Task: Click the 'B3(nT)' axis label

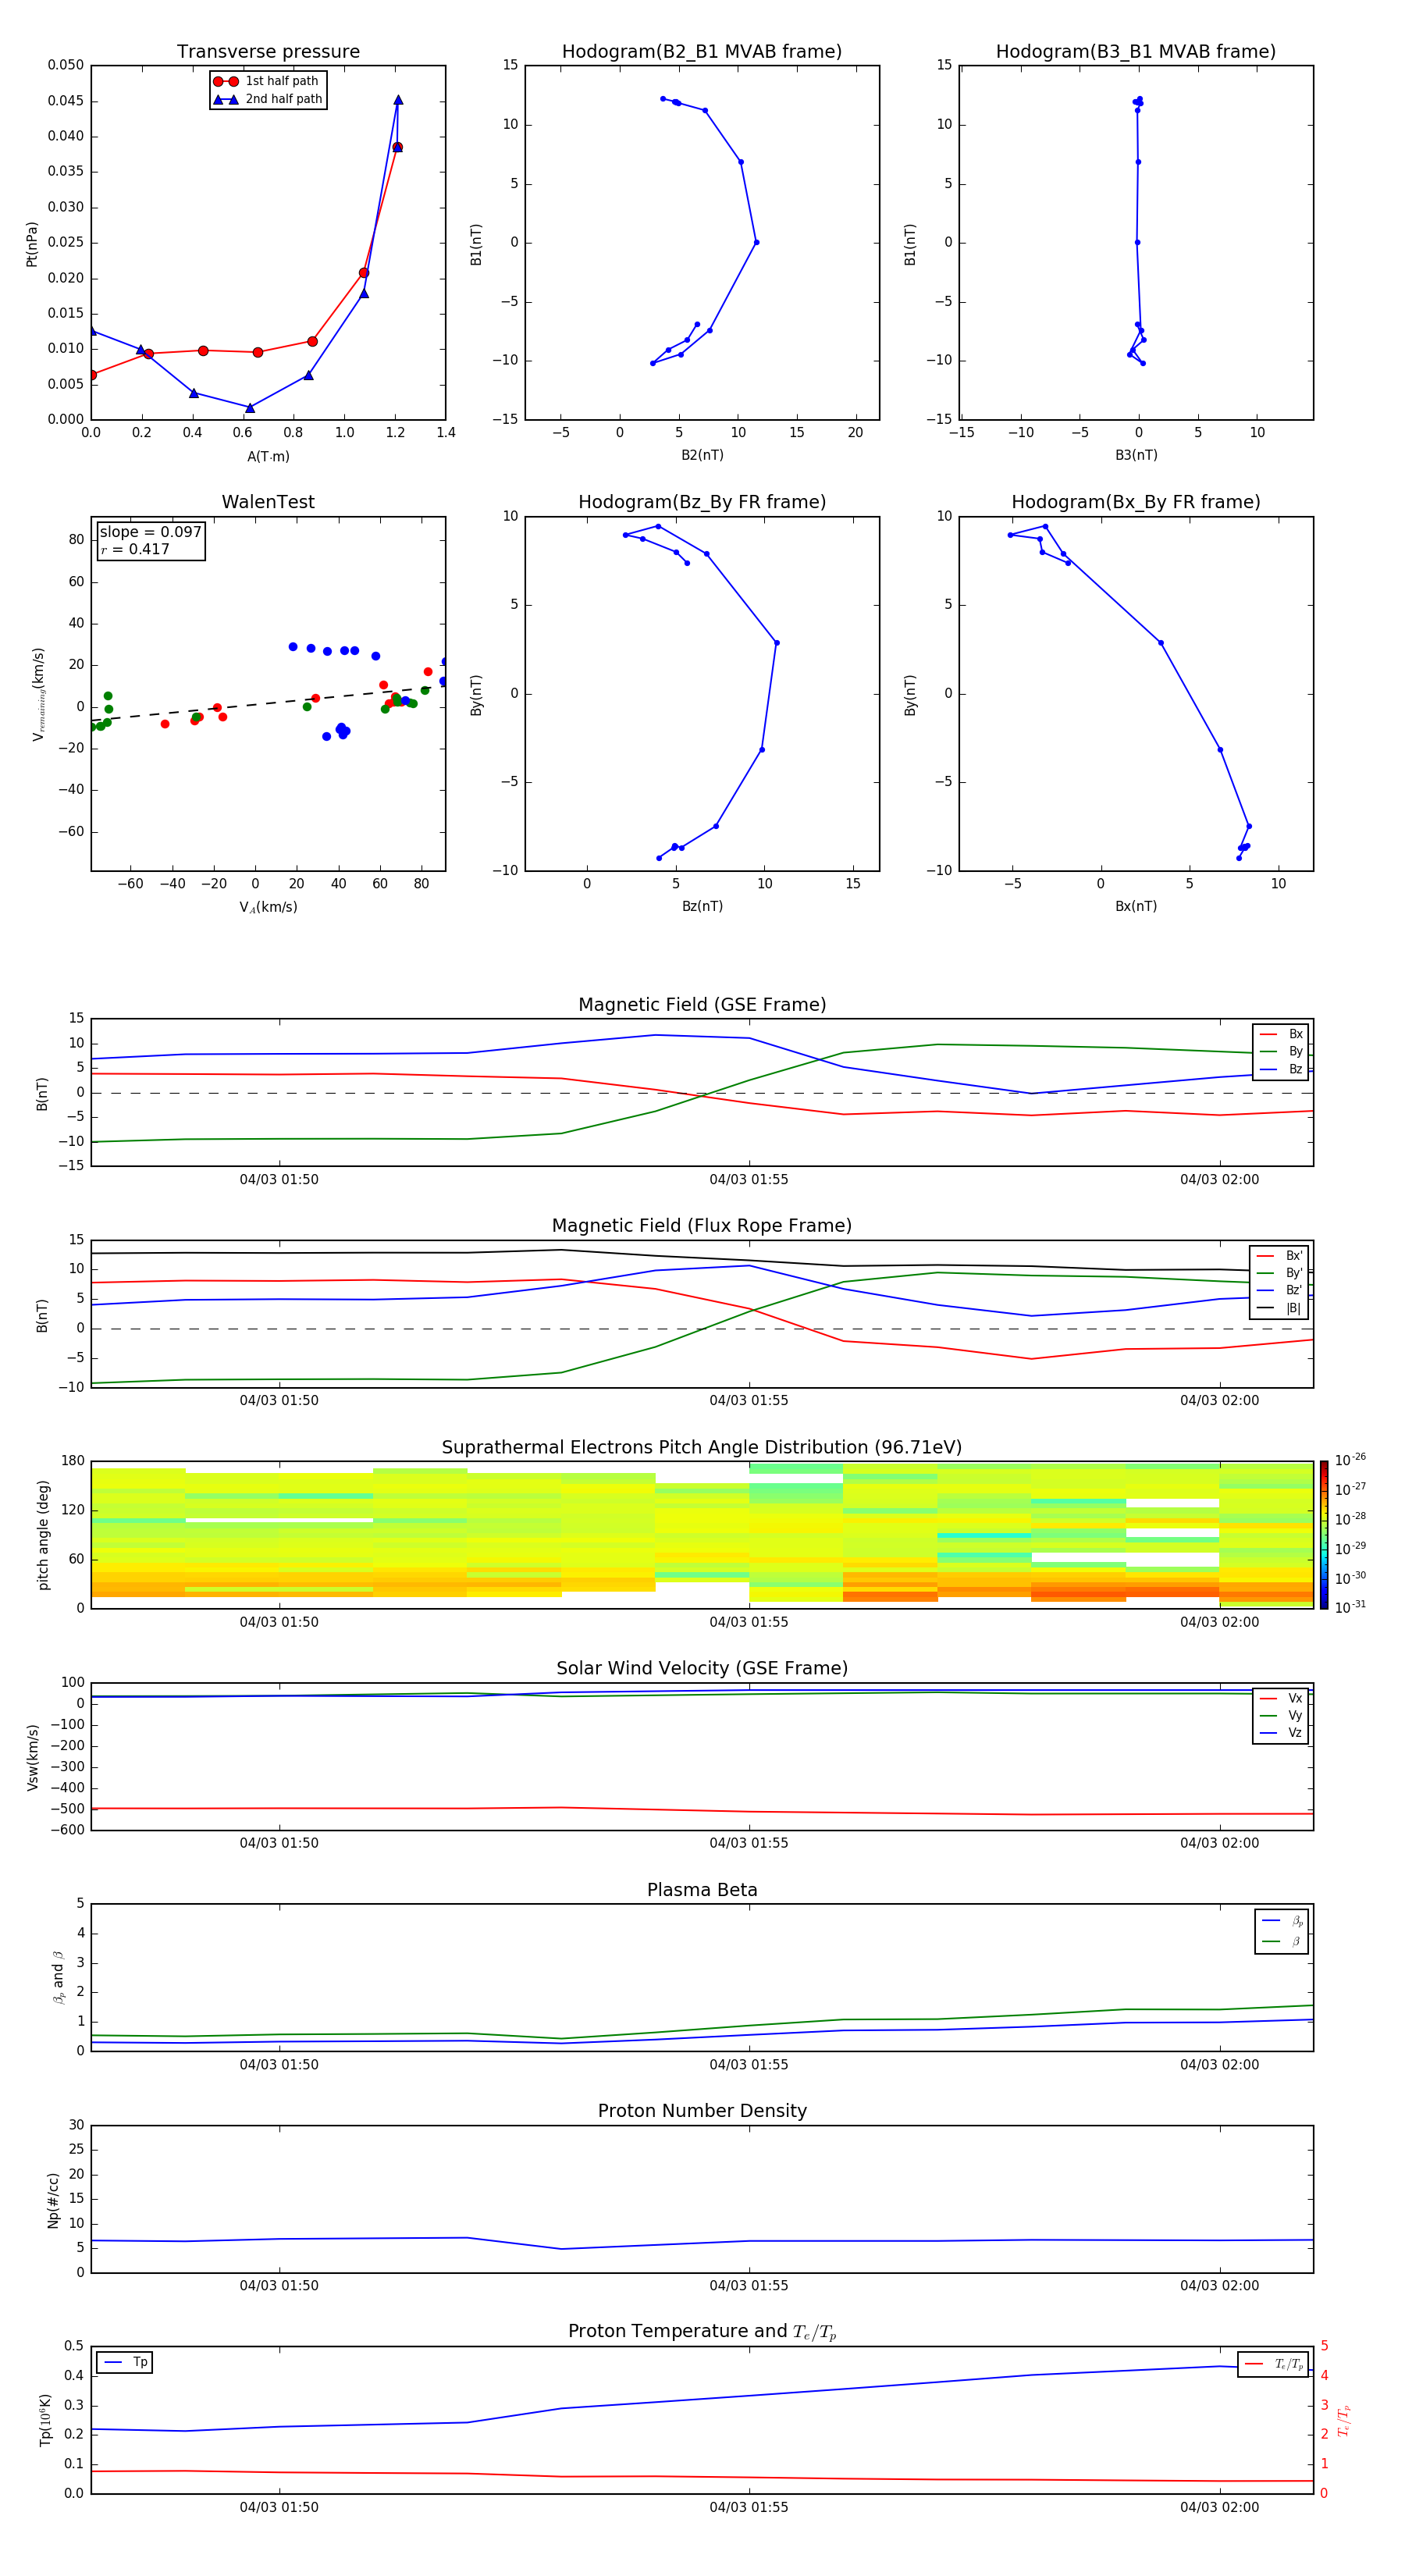Action: pyautogui.click(x=1136, y=455)
